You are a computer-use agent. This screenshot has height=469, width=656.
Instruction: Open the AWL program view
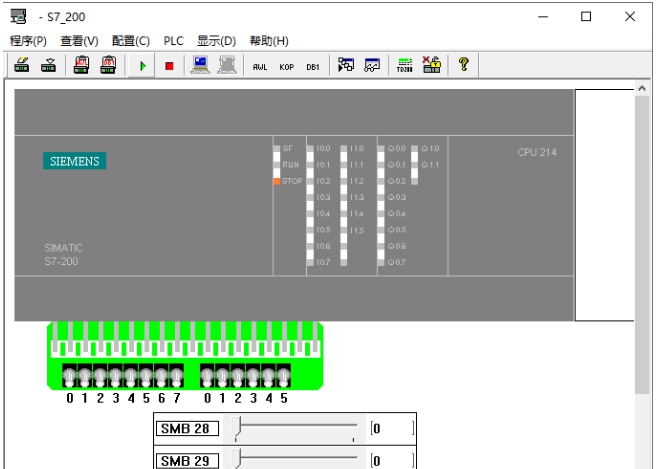tap(260, 67)
